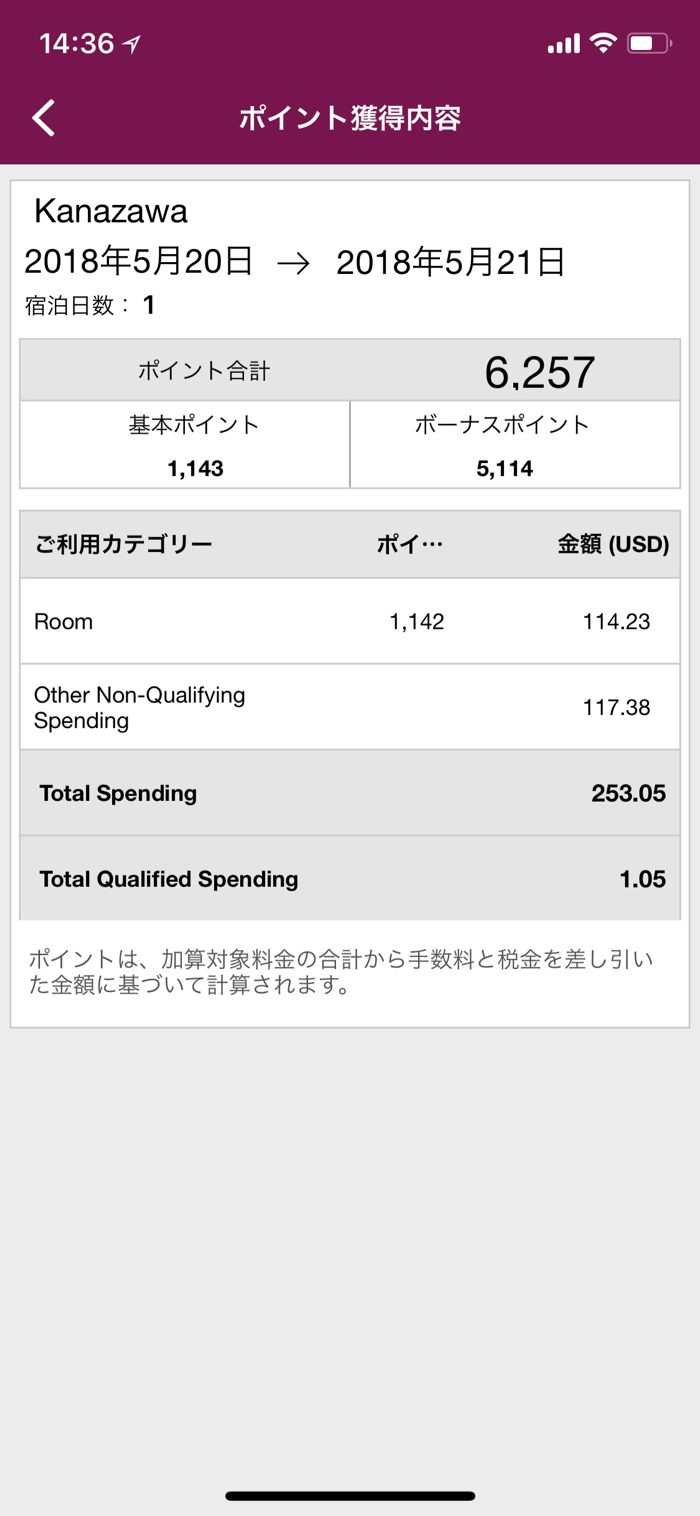Tap the battery status icon
Image resolution: width=700 pixels, height=1516 pixels.
(649, 43)
